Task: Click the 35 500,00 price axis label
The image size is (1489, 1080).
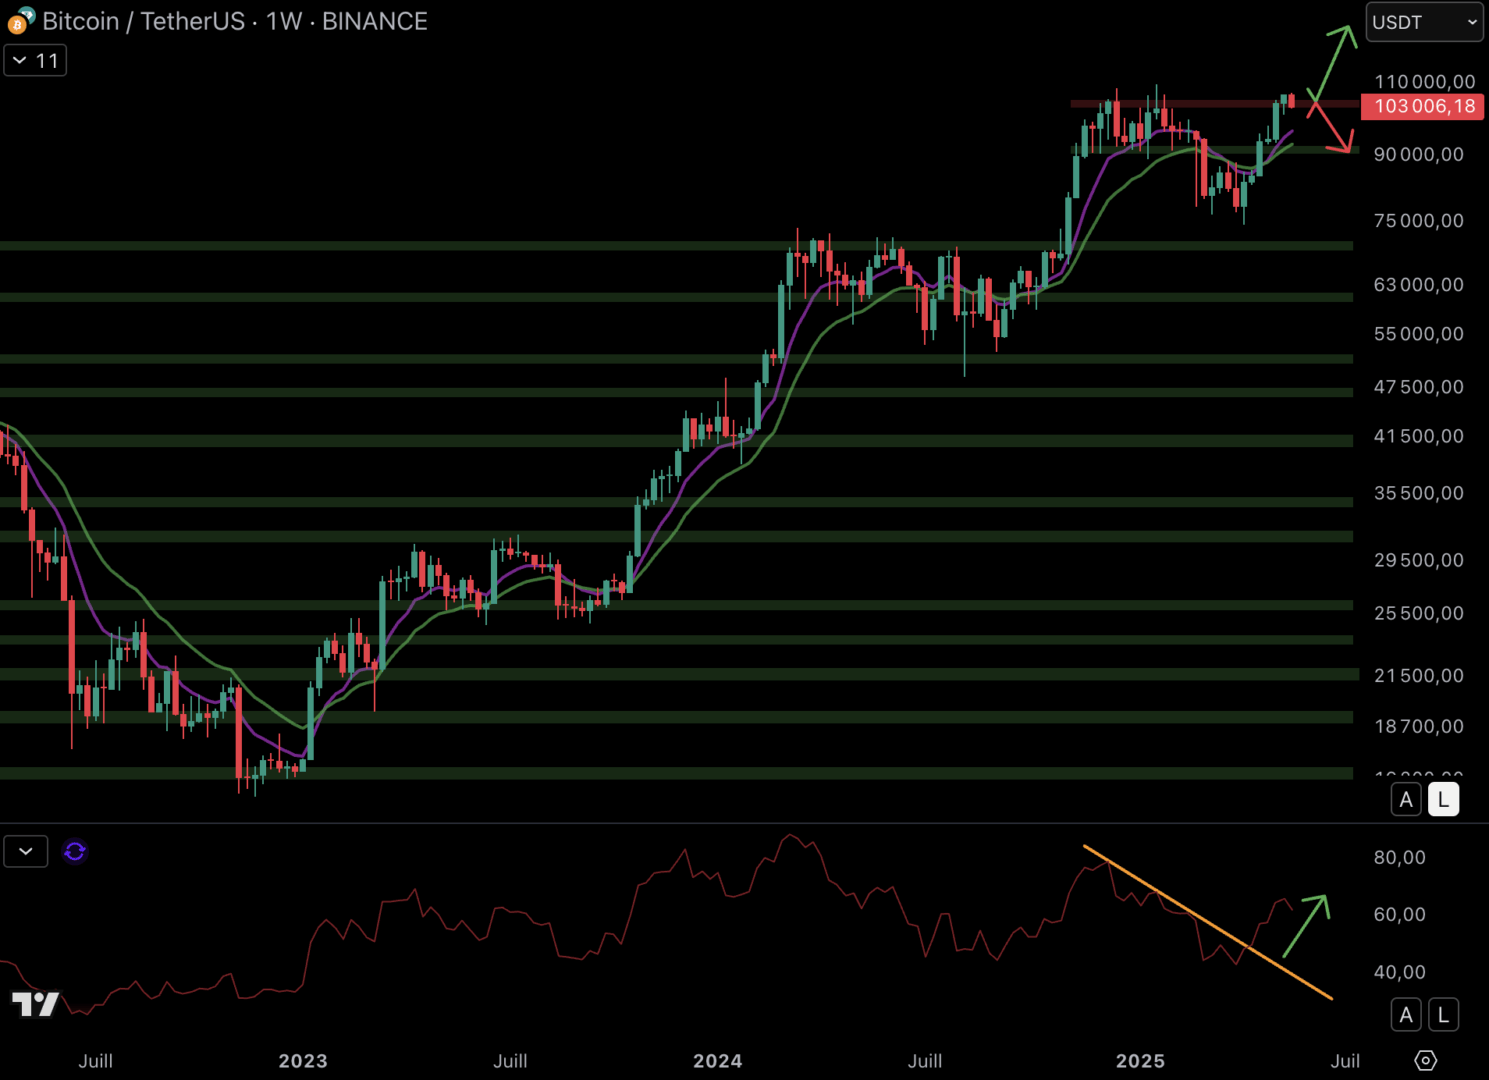Action: coord(1418,493)
